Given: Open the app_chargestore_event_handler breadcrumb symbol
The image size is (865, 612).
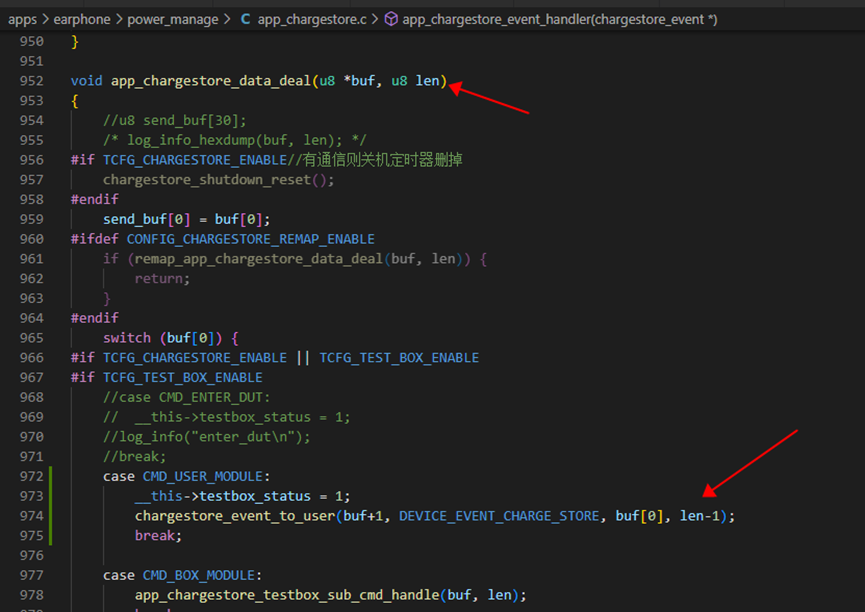Looking at the screenshot, I should [560, 20].
